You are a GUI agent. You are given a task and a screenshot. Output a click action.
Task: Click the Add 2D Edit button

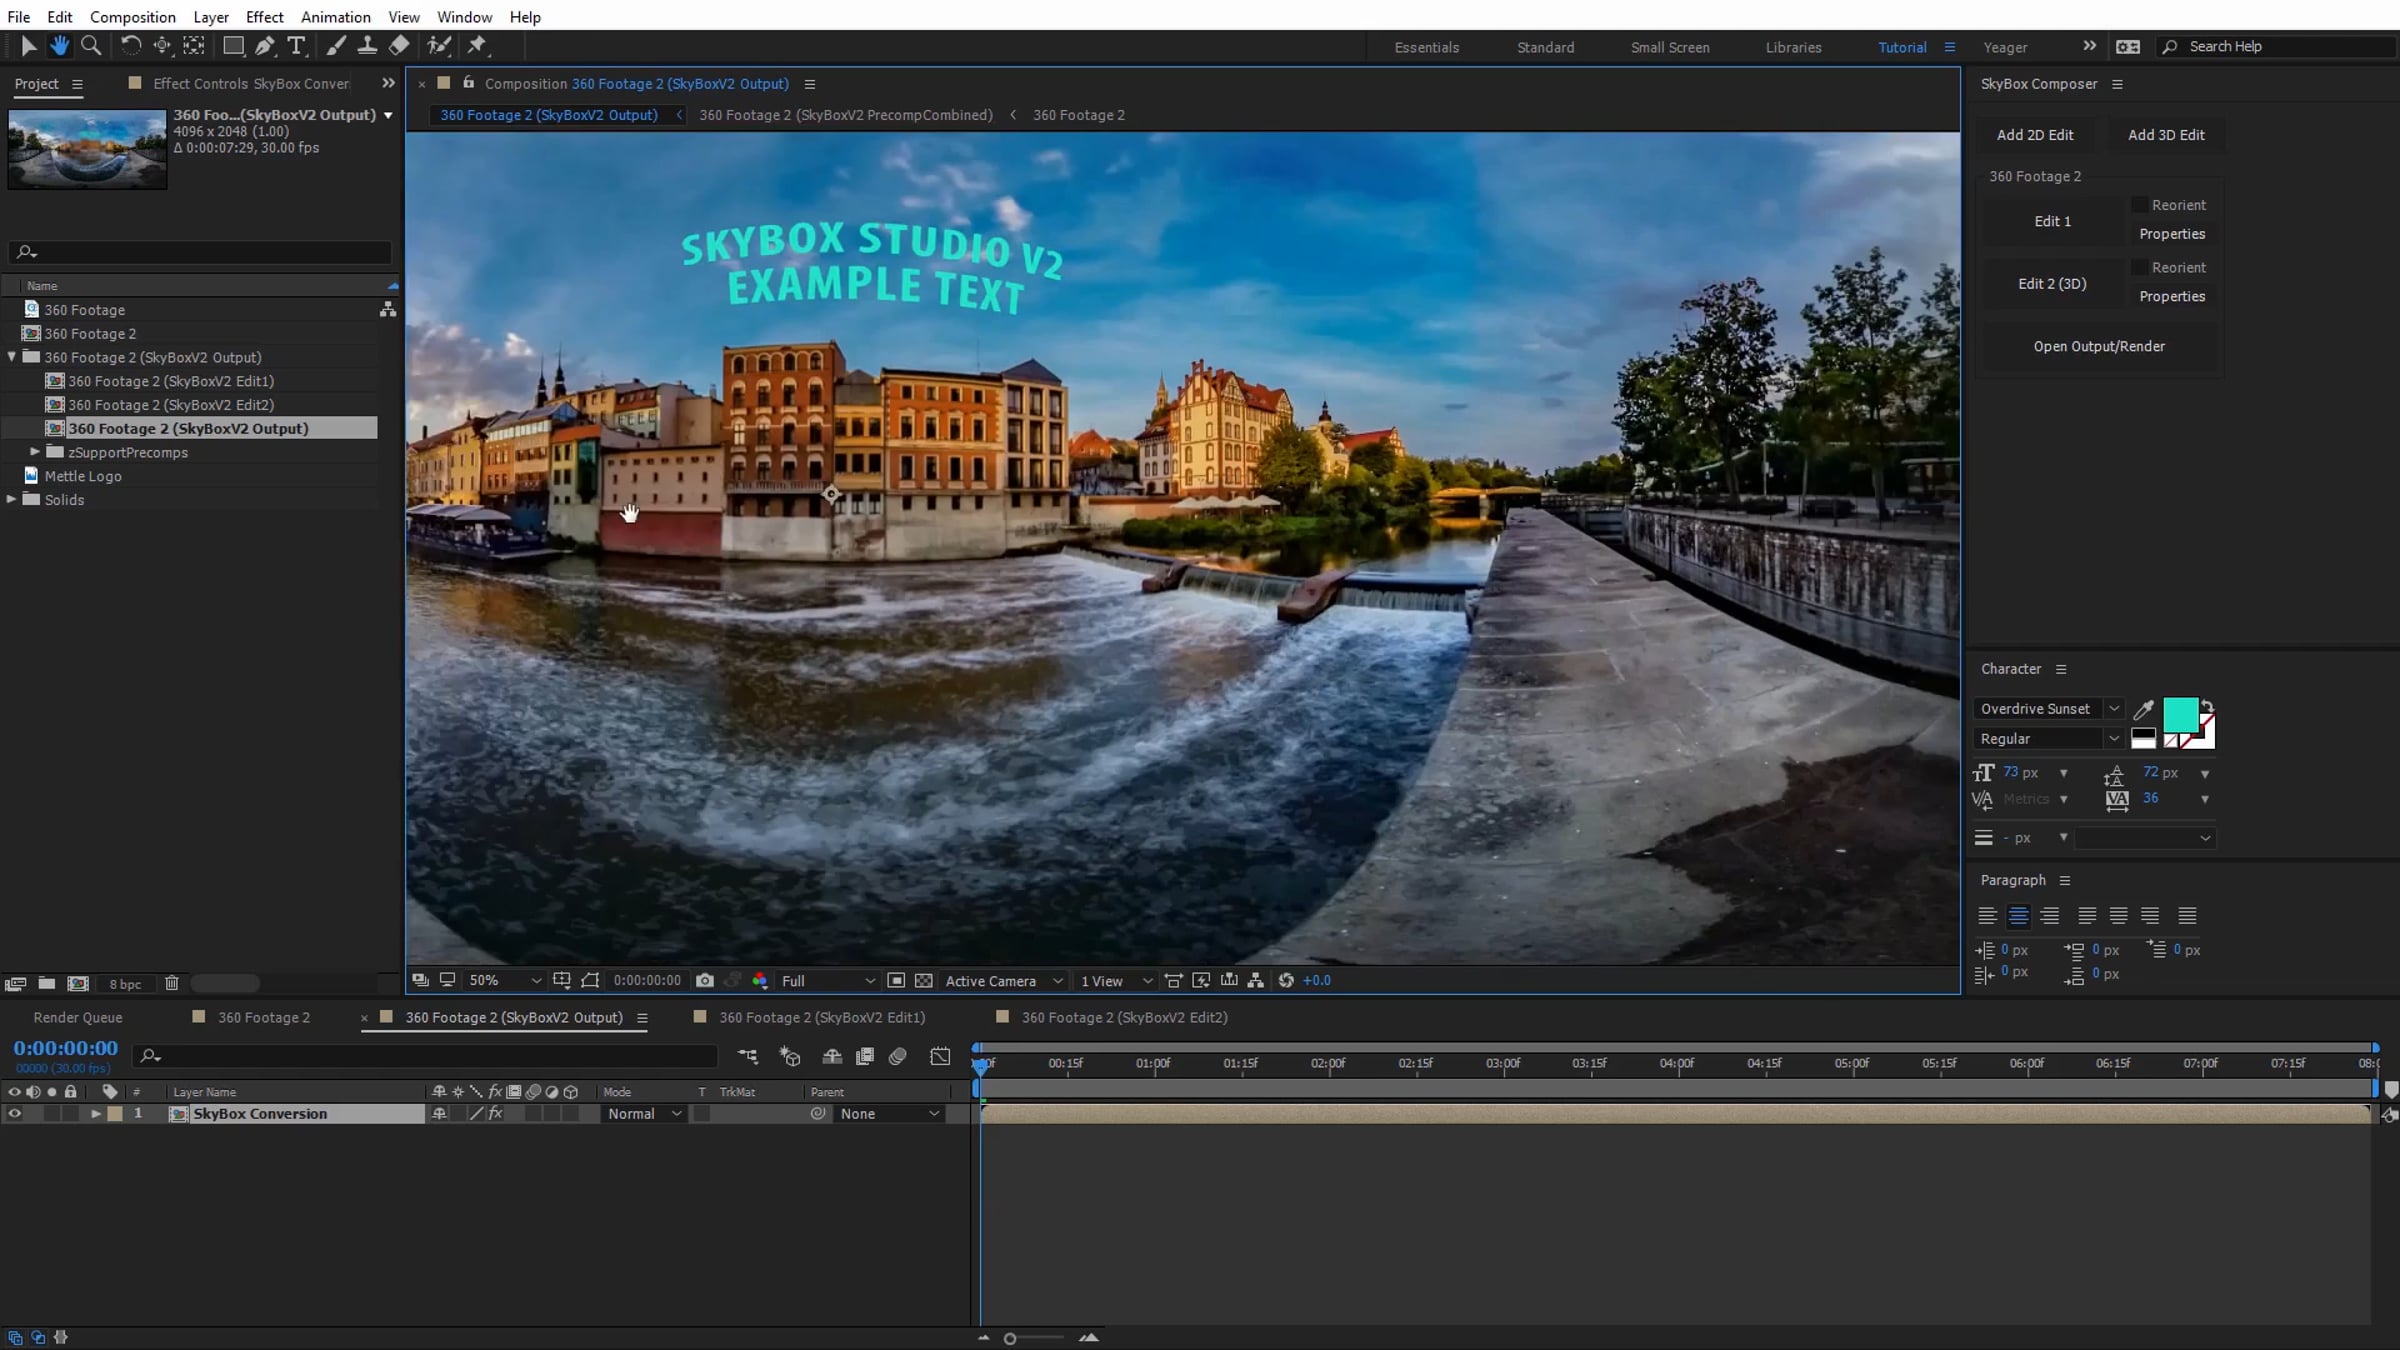(2035, 135)
